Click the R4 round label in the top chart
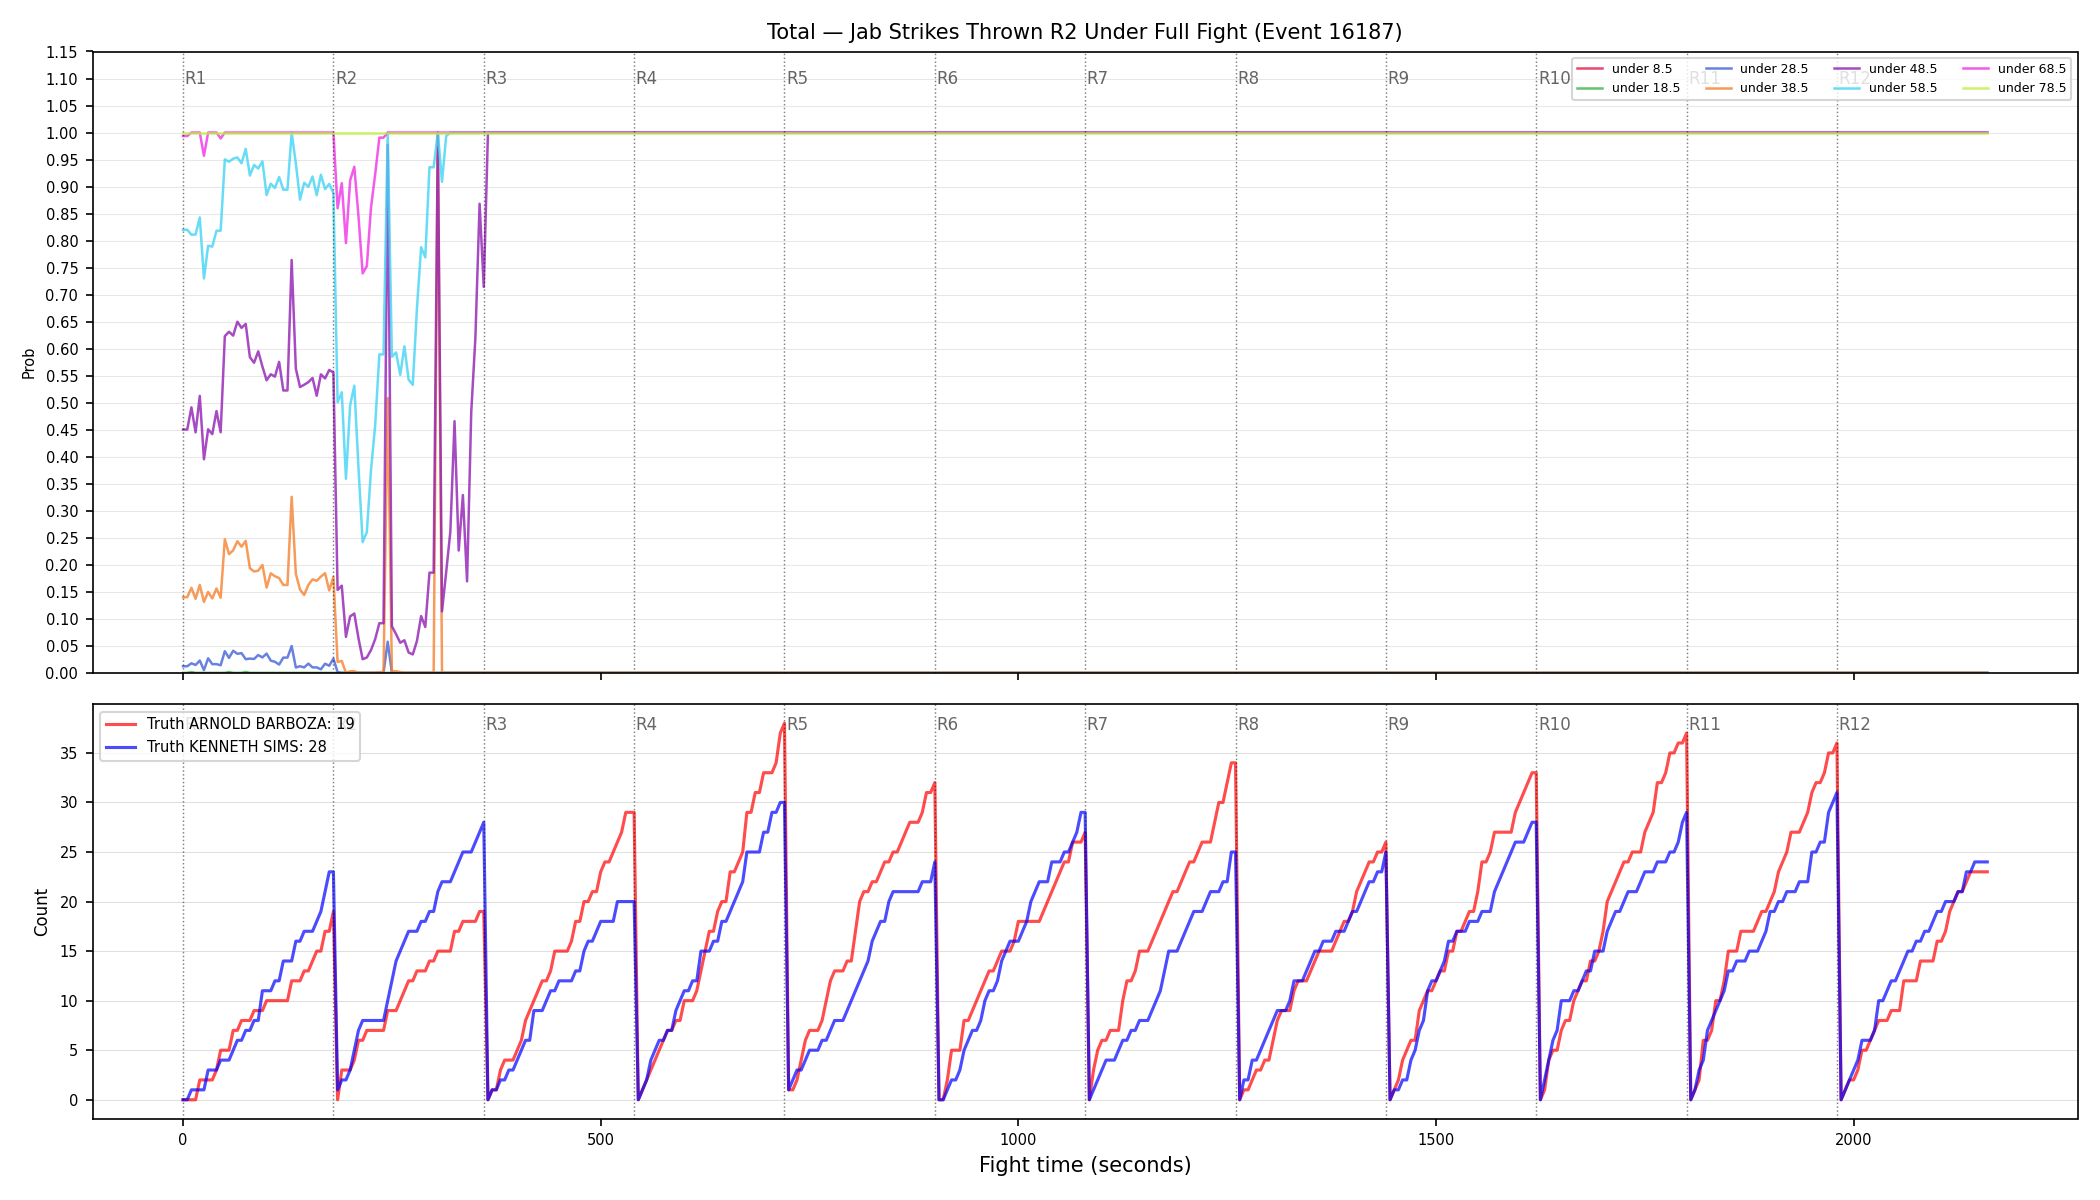The width and height of the screenshot is (2100, 1200). [646, 78]
